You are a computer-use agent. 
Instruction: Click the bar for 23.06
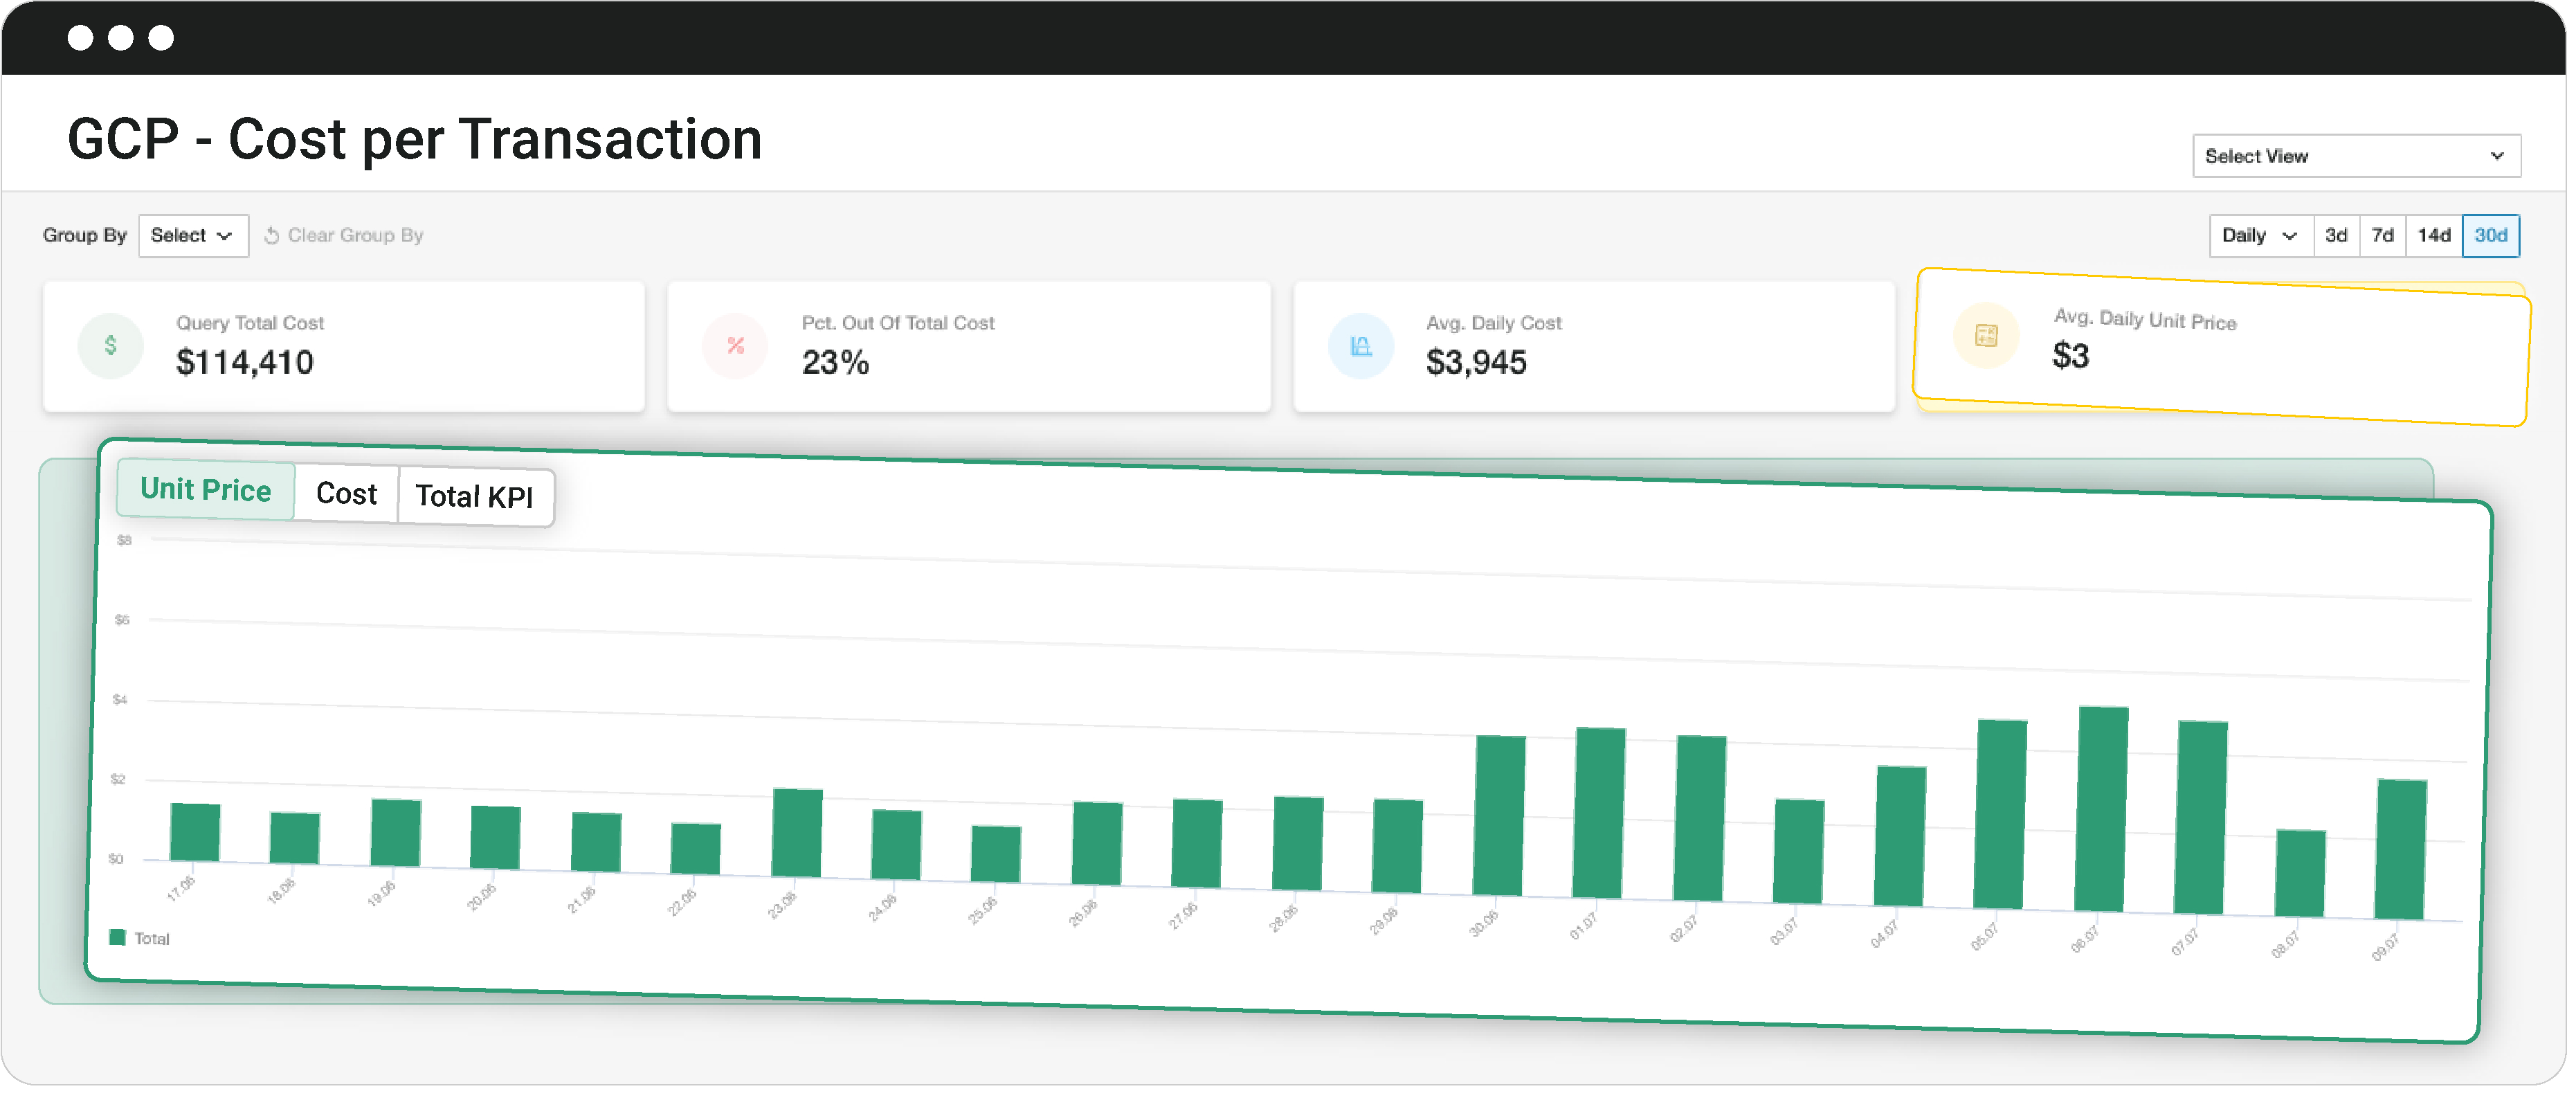pos(797,834)
